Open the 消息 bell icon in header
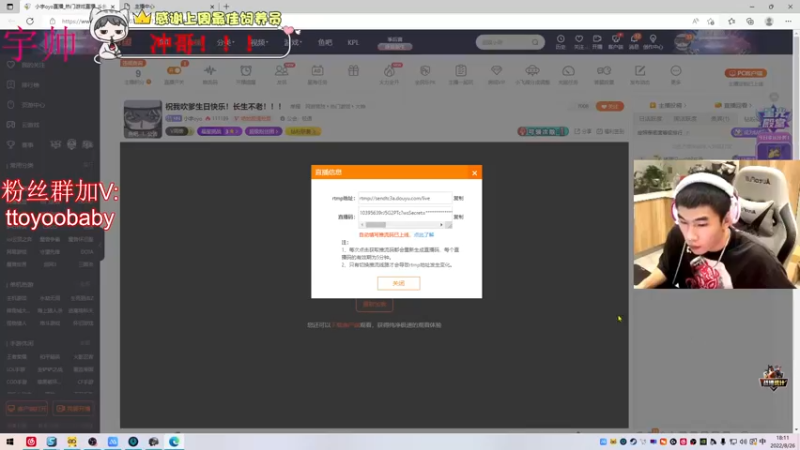The image size is (800, 450). (634, 42)
